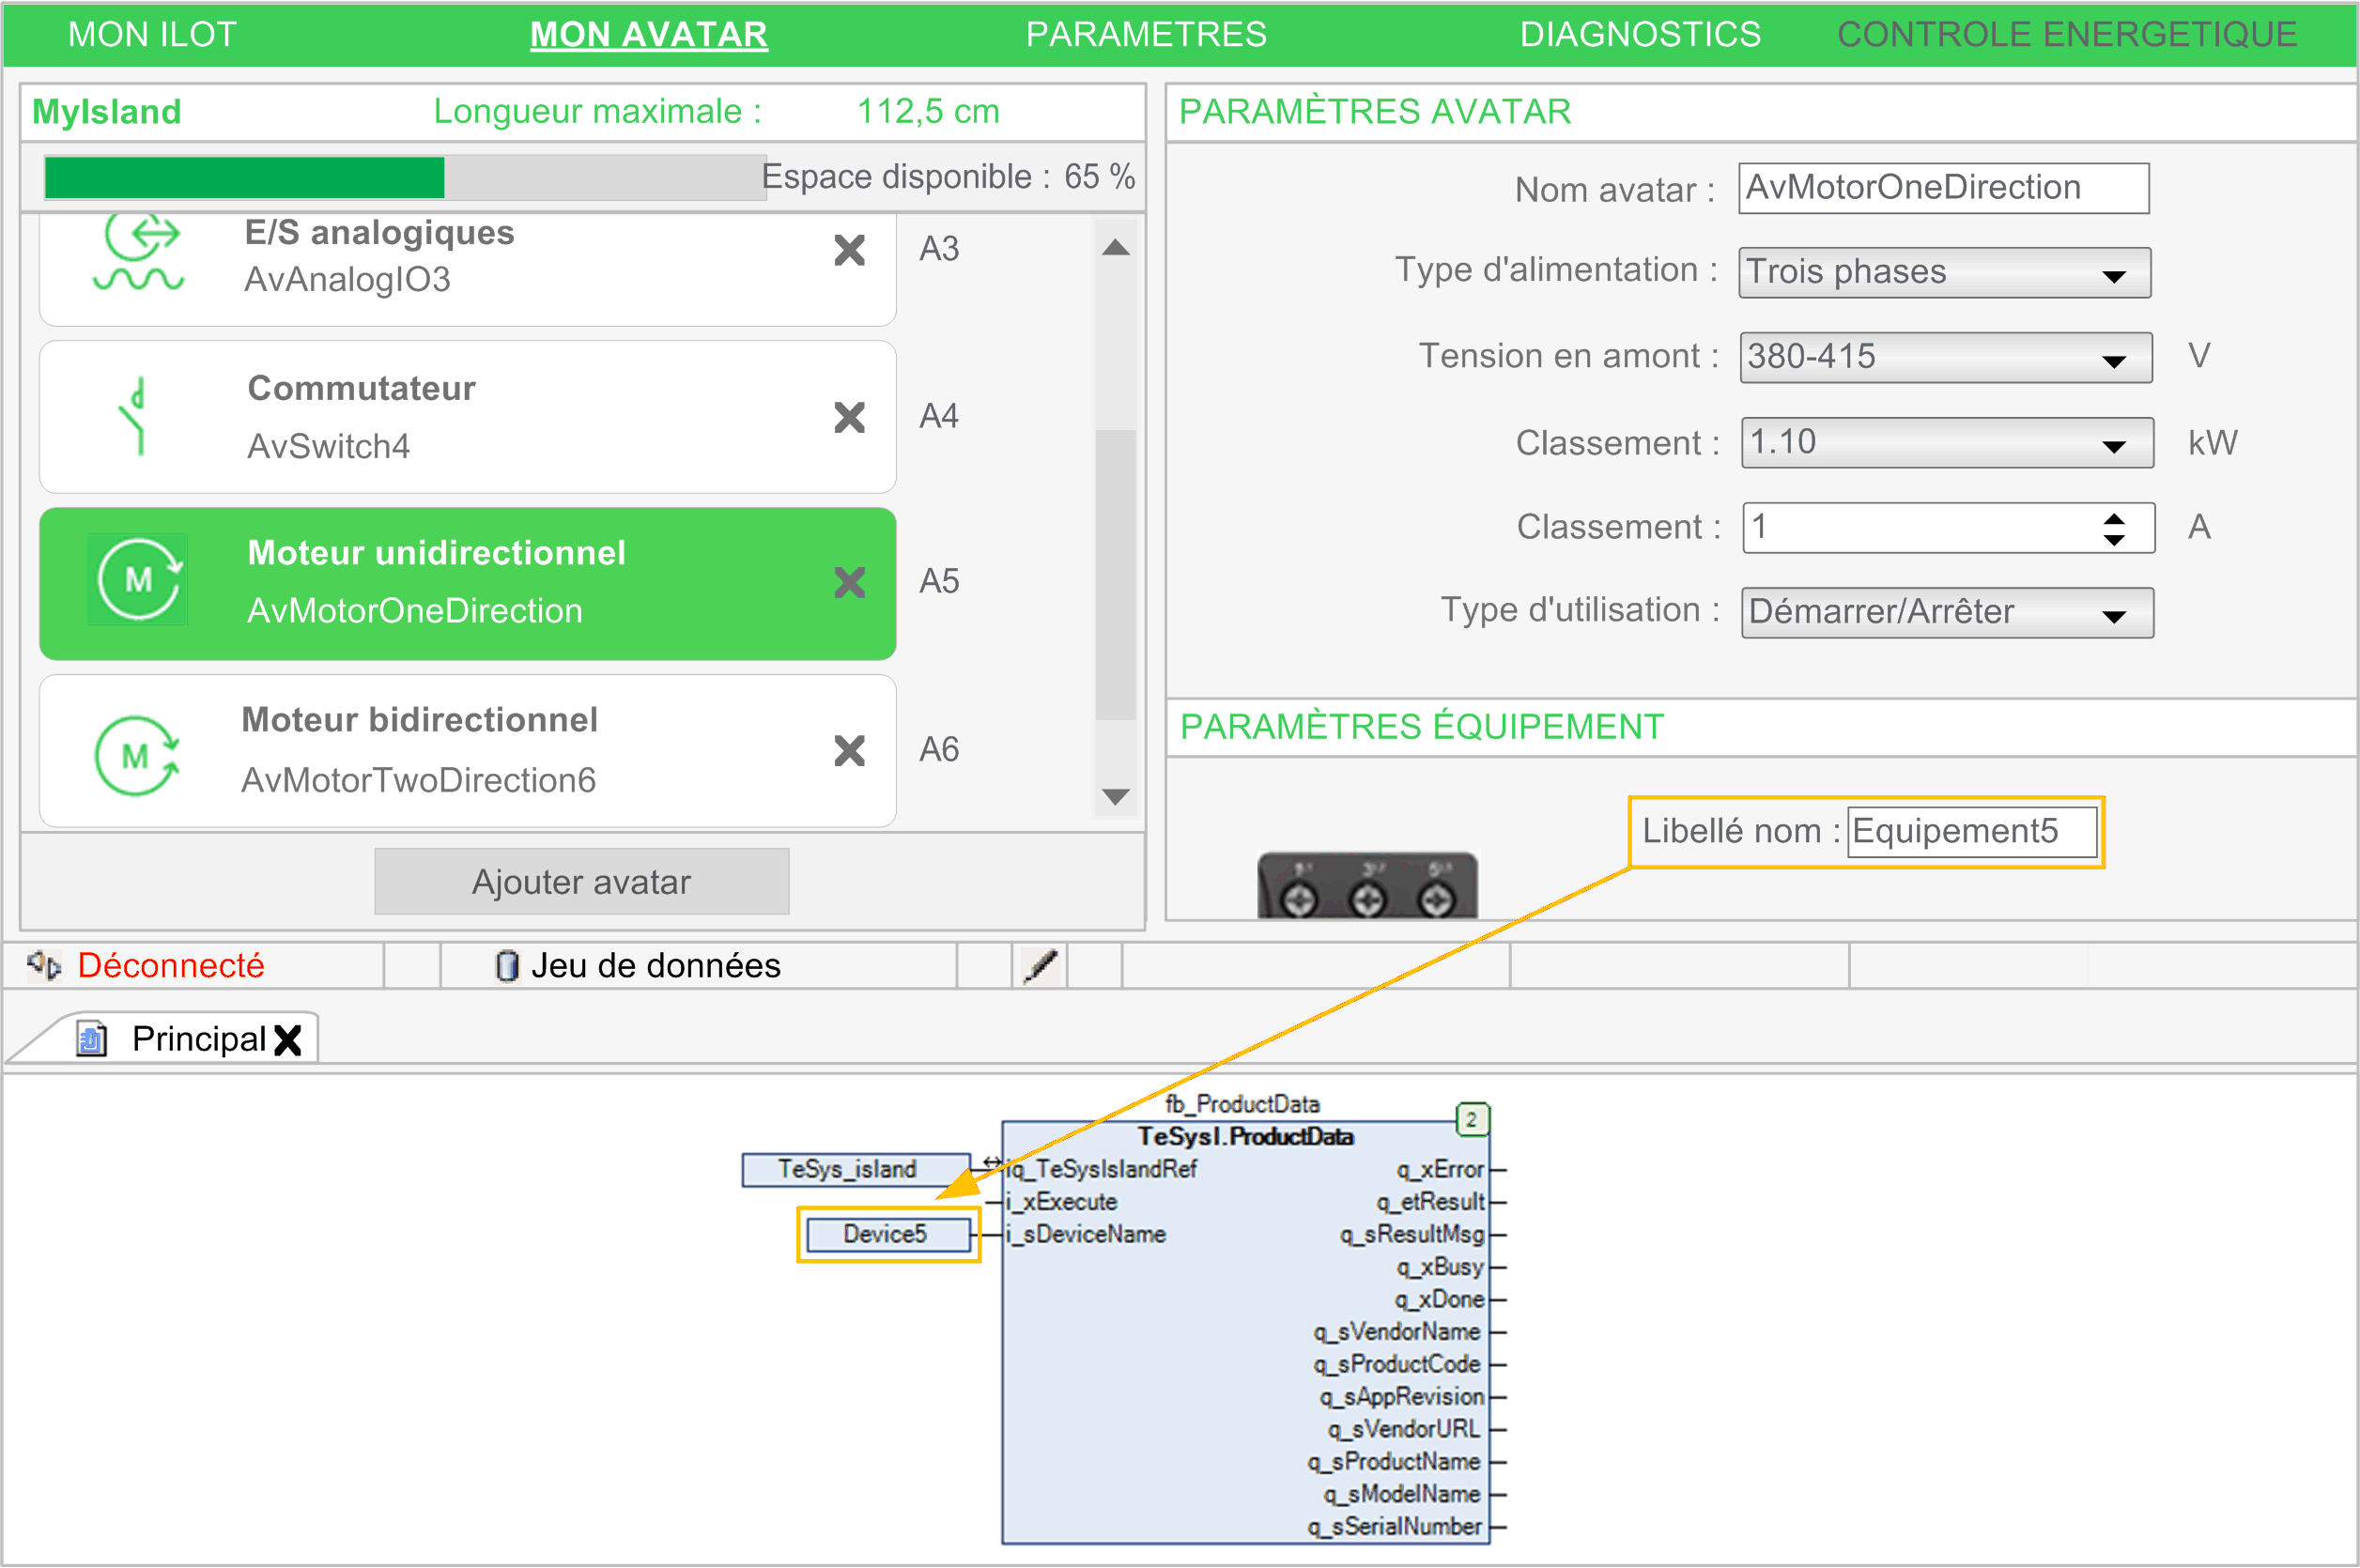The width and height of the screenshot is (2360, 1568).
Task: Click the Déconnecté connection status icon
Action: coord(44,966)
